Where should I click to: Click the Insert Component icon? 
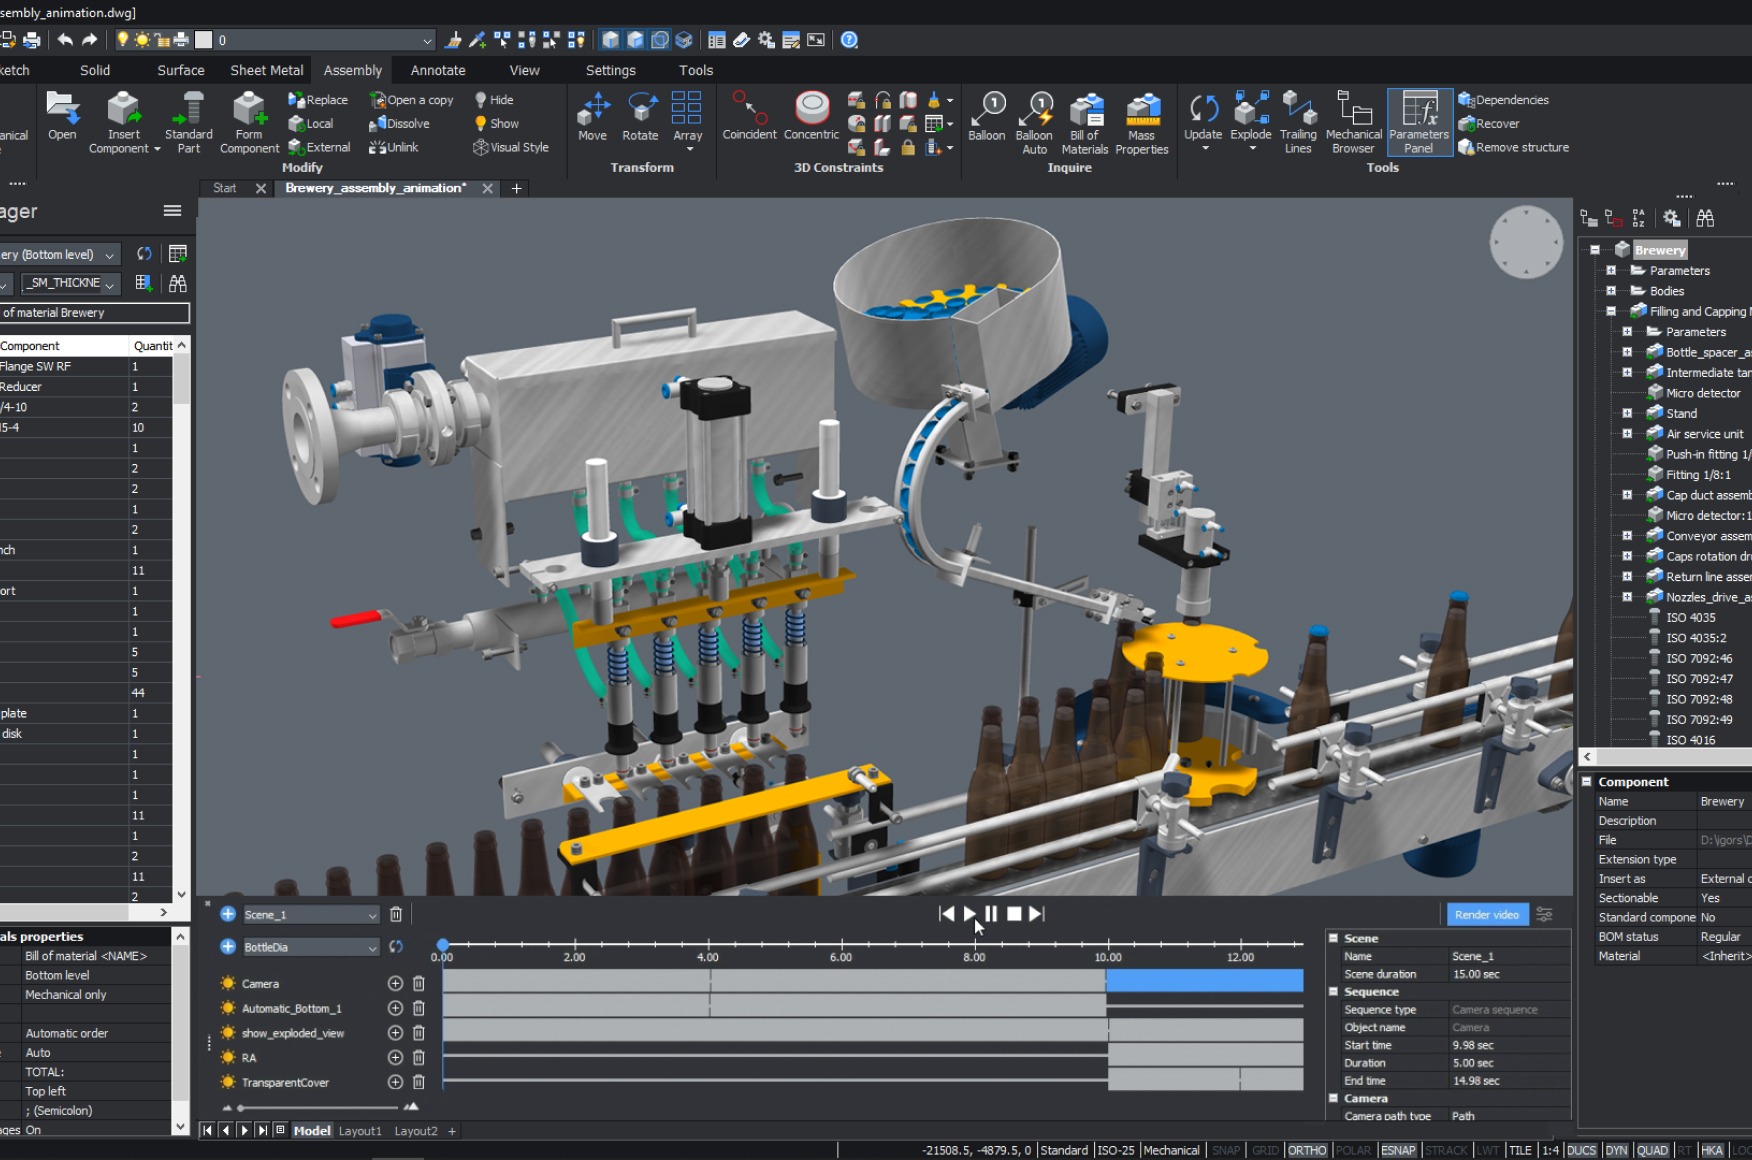124,110
